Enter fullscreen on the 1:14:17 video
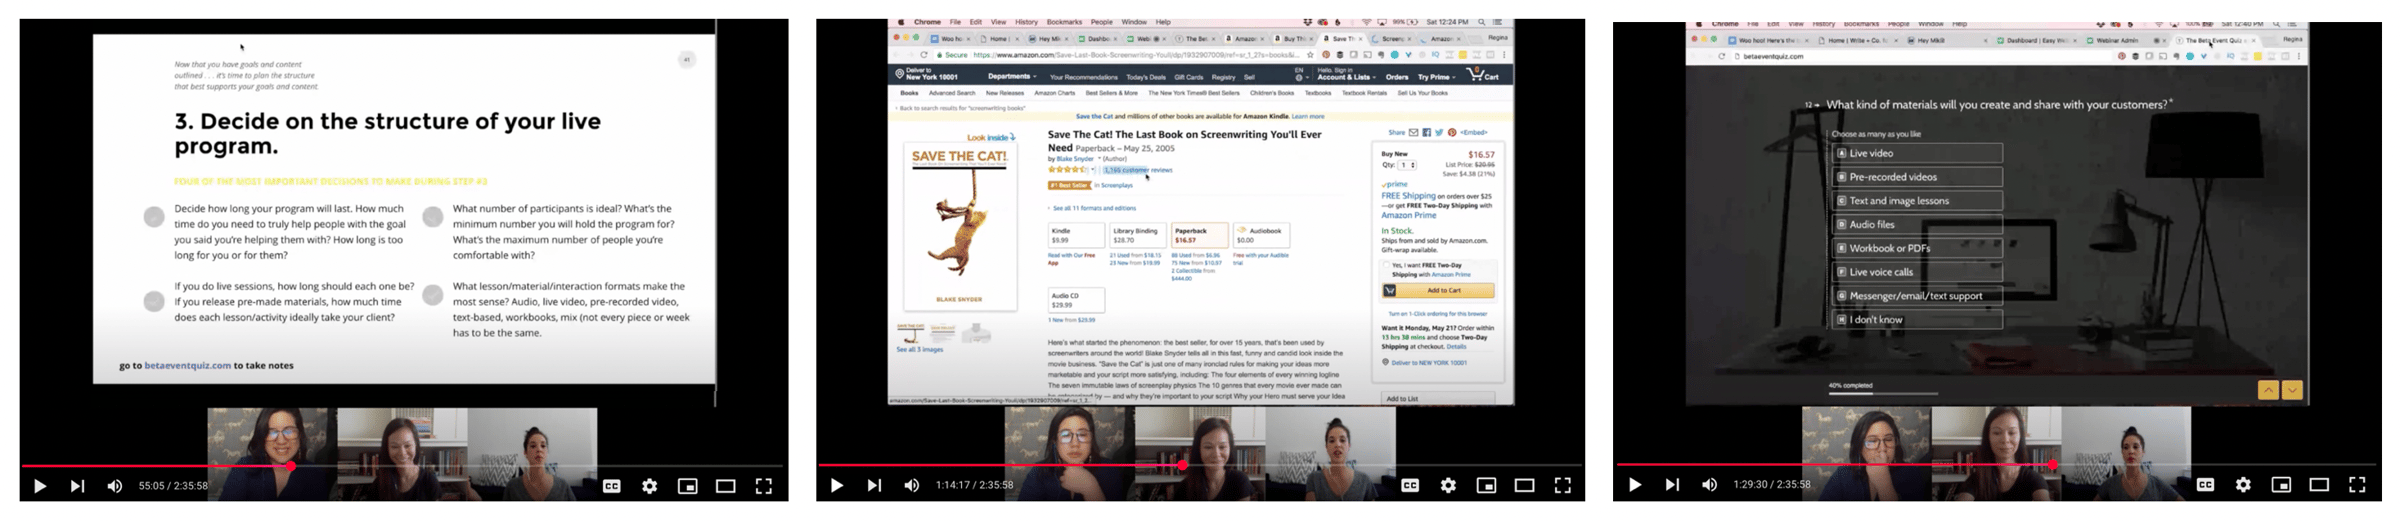Viewport: 2400px width, 521px height. 1562,486
